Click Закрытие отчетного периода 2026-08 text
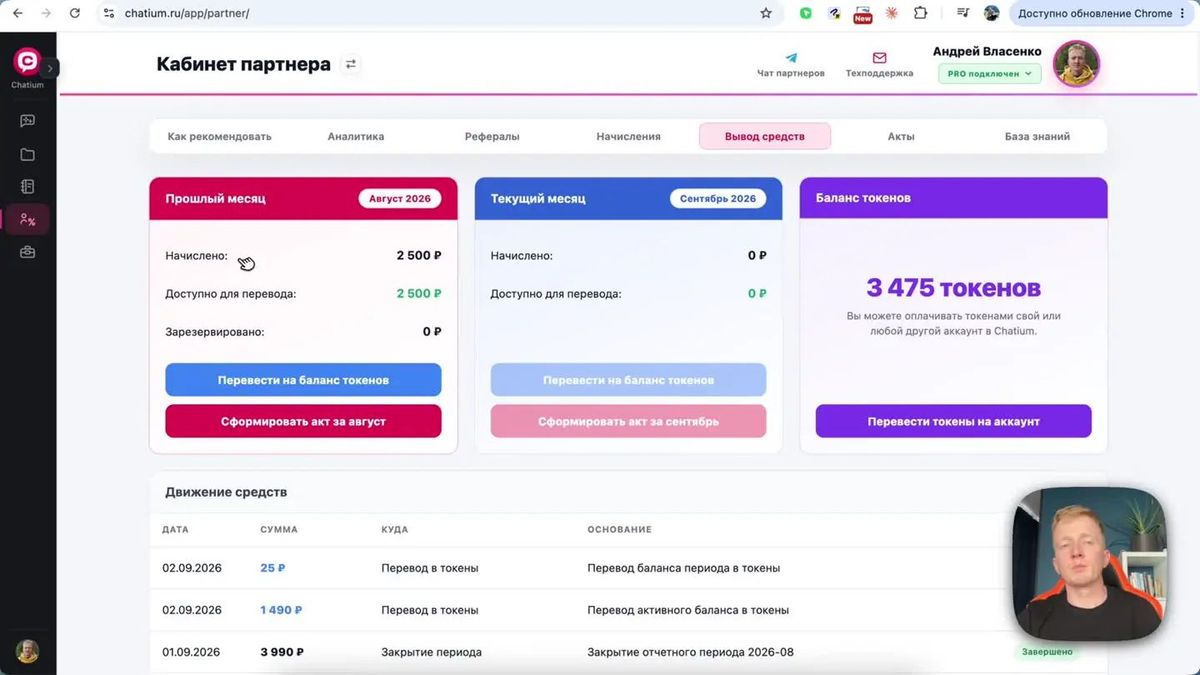The width and height of the screenshot is (1200, 675). click(690, 652)
